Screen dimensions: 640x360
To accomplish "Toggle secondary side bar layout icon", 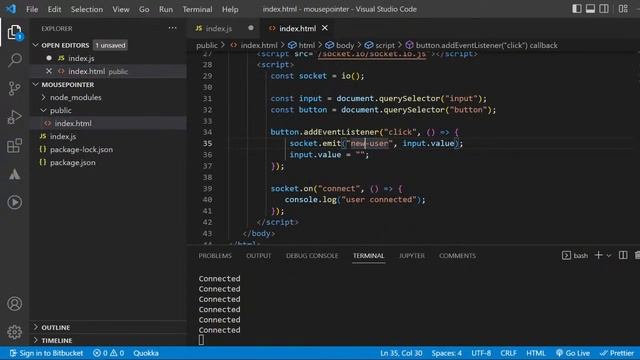I will 604,9.
